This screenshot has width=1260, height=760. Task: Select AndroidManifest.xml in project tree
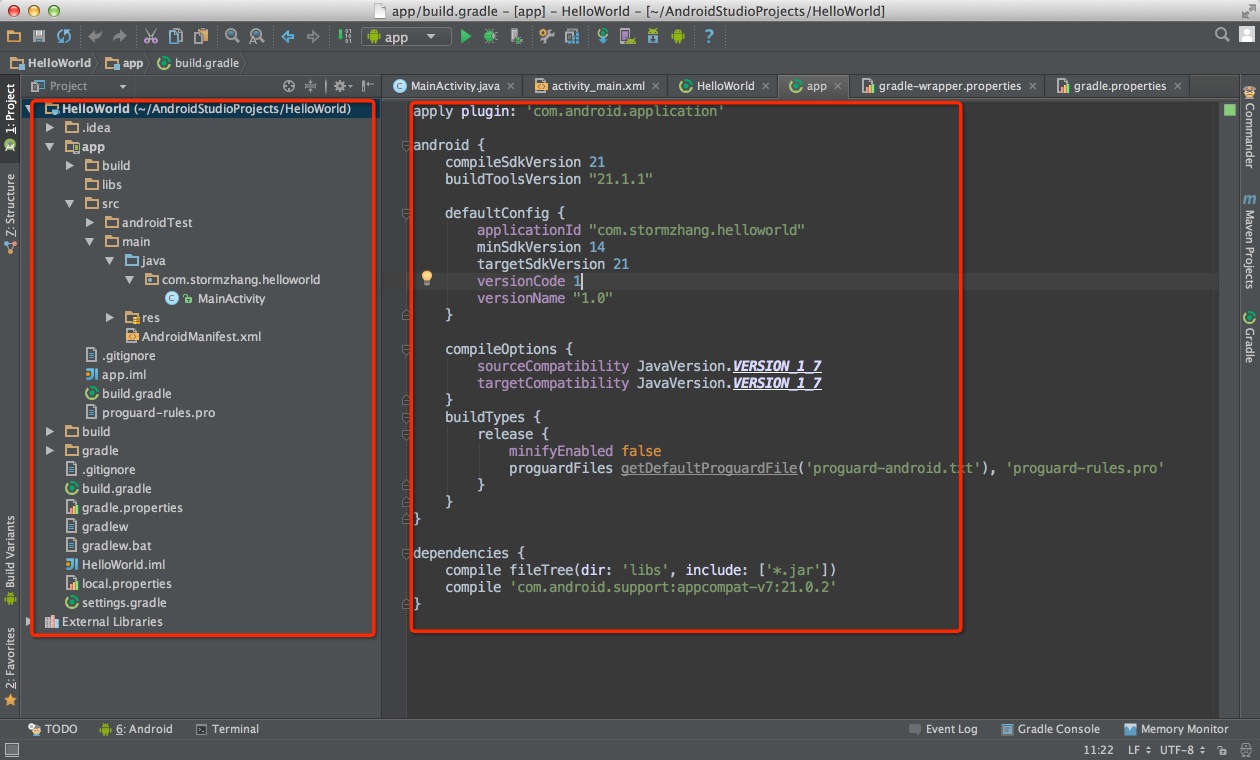(x=200, y=337)
